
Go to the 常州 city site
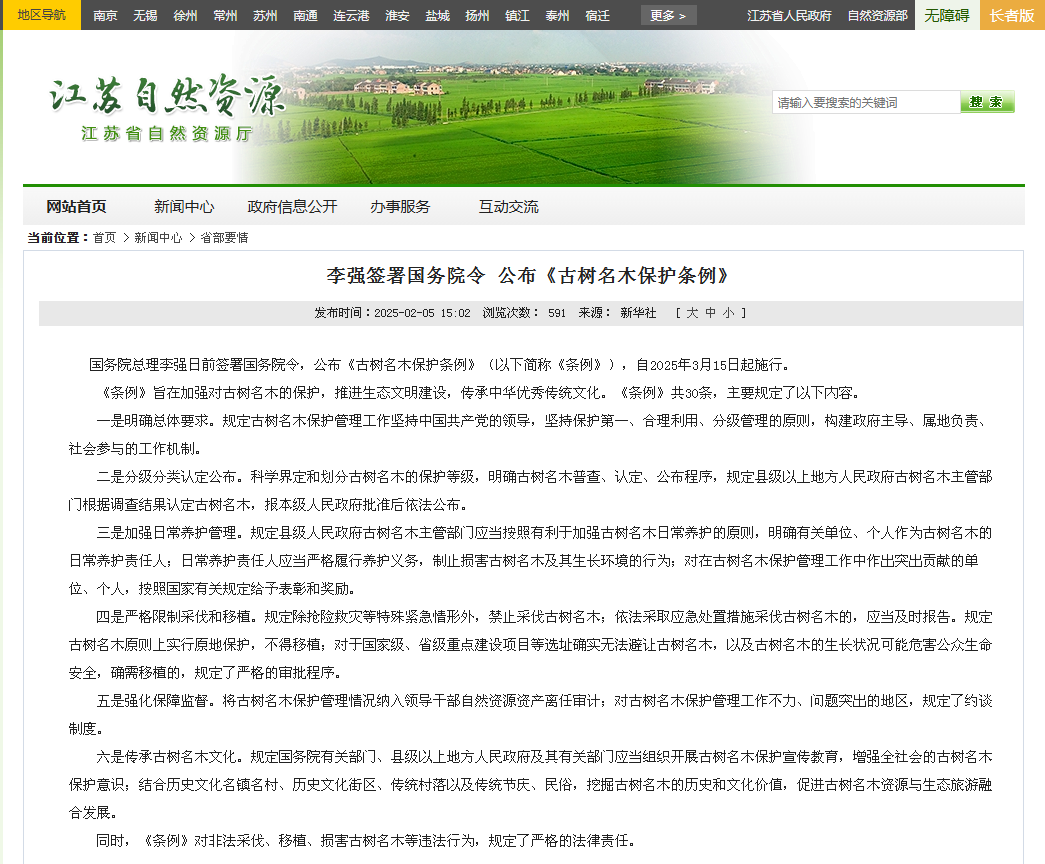(225, 15)
